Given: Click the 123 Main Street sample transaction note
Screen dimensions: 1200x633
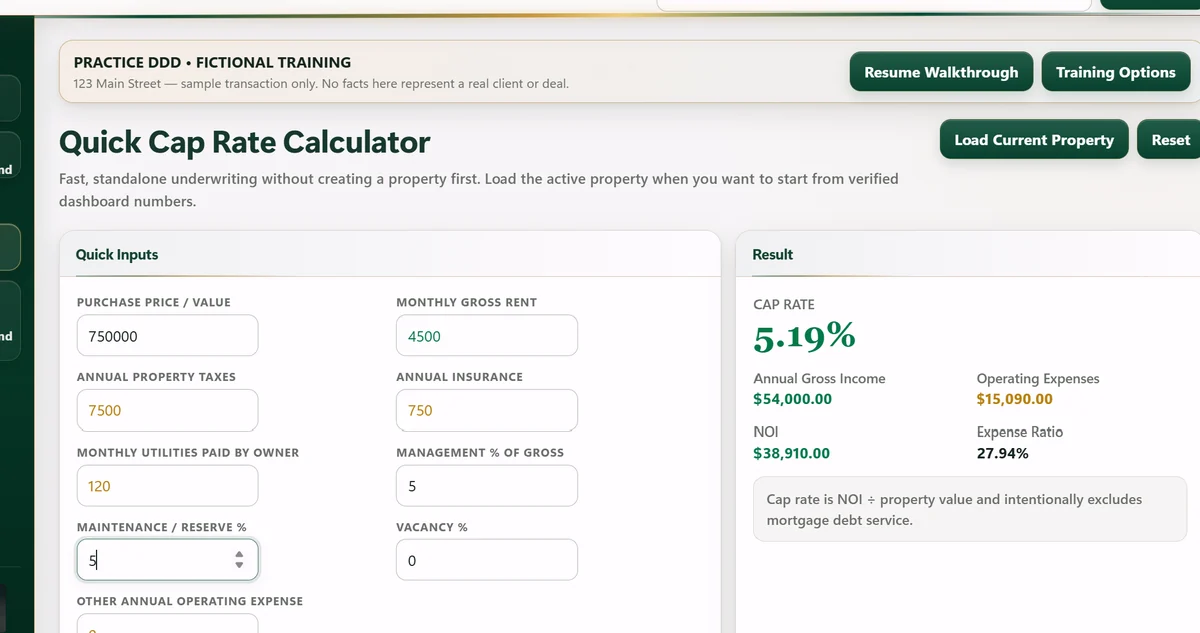Looking at the screenshot, I should [x=321, y=84].
